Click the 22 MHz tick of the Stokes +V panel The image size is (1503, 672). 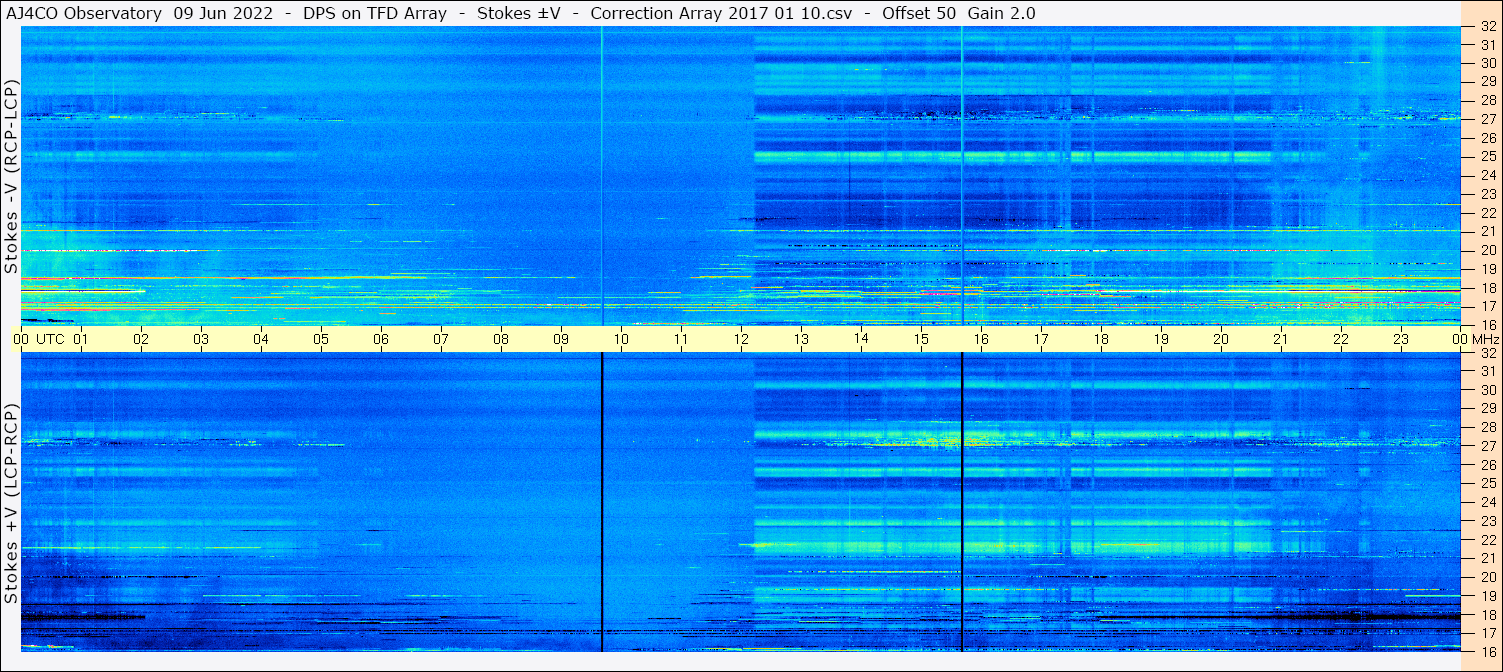[x=1487, y=540]
